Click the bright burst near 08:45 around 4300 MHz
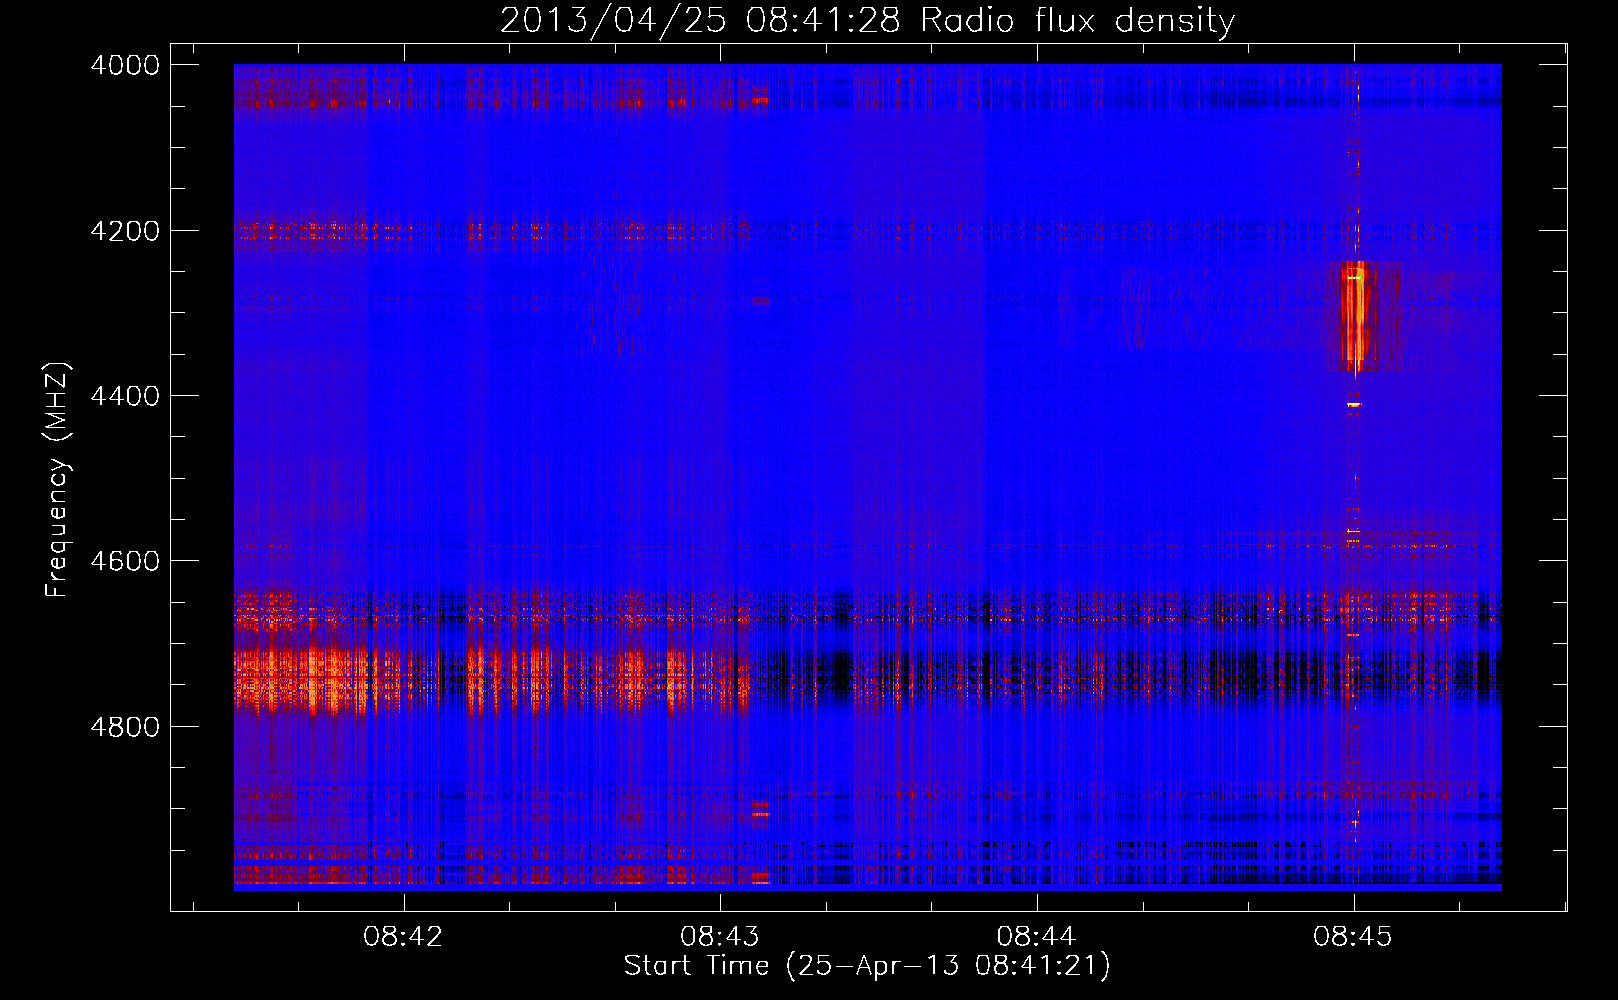 [x=1355, y=315]
